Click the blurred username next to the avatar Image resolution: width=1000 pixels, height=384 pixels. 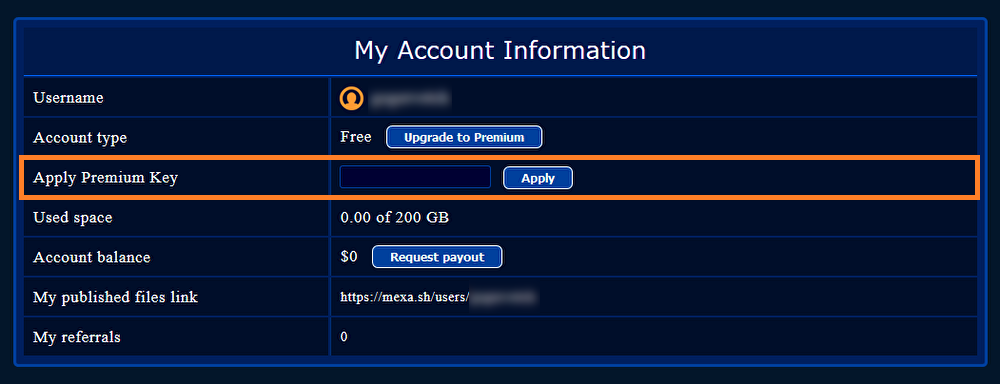(411, 98)
